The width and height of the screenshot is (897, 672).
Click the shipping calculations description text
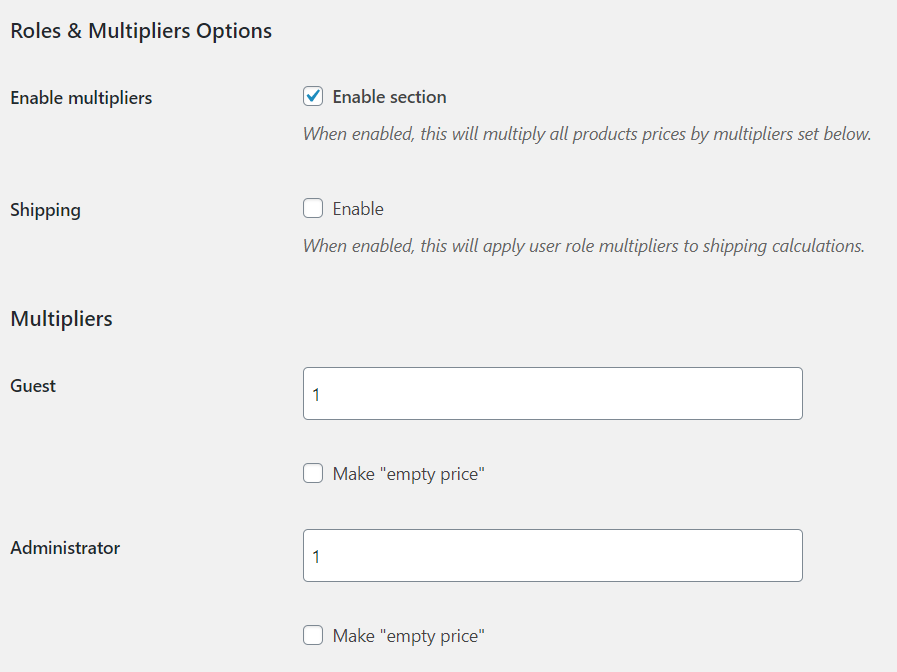tap(584, 246)
